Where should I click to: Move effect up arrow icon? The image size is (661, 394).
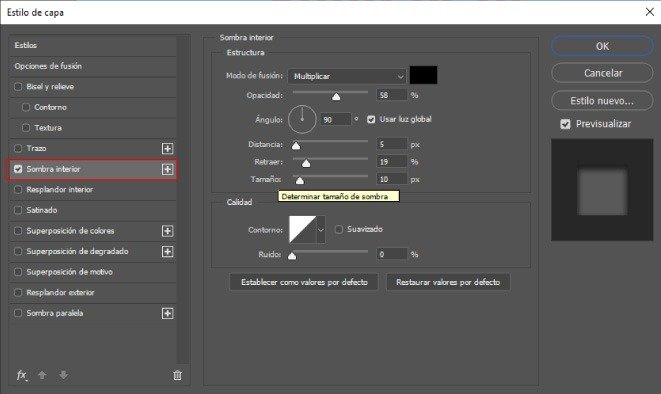coord(42,375)
